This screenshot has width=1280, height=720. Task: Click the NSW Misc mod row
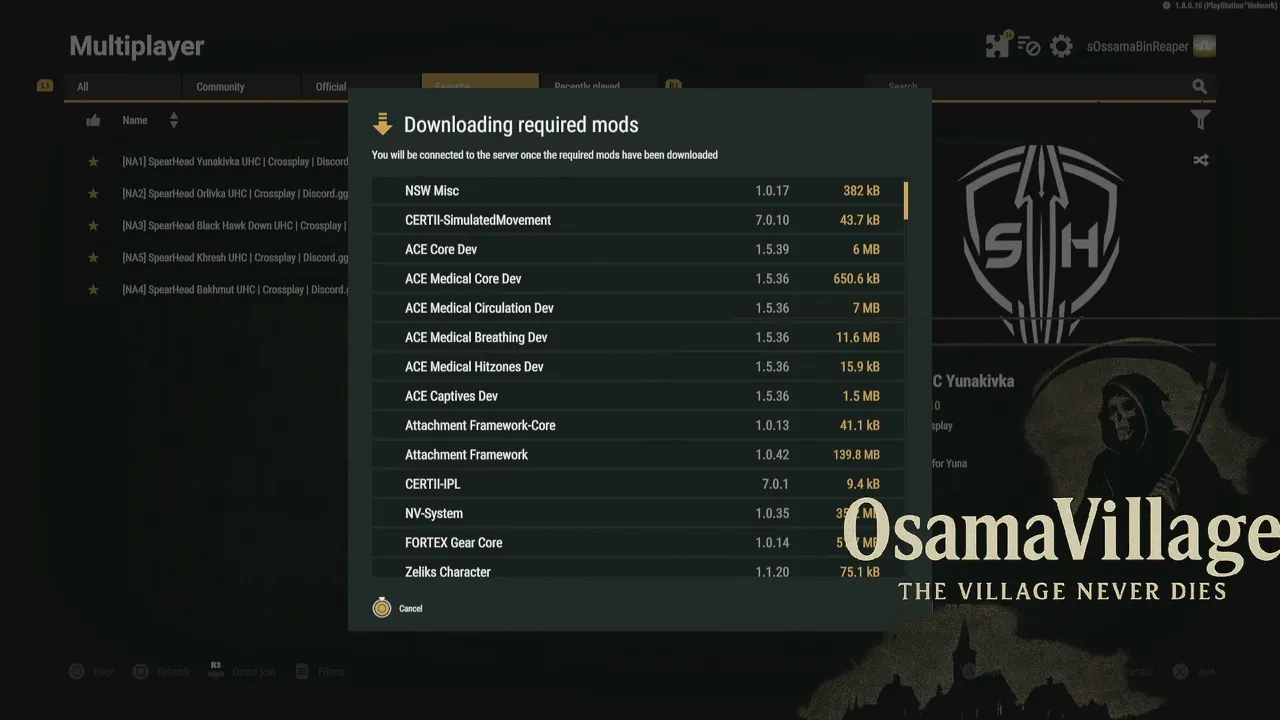[x=637, y=191]
